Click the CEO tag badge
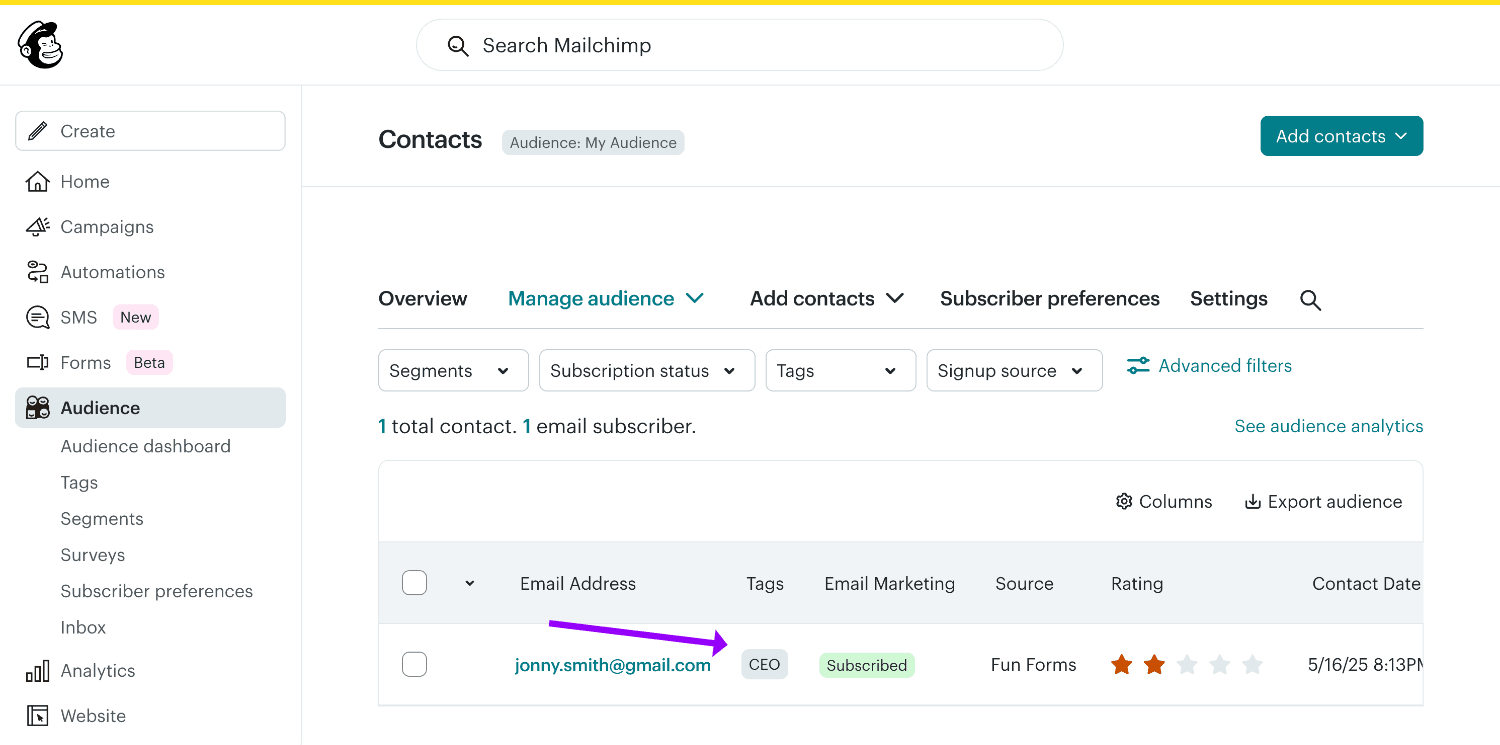1500x745 pixels. click(x=765, y=665)
